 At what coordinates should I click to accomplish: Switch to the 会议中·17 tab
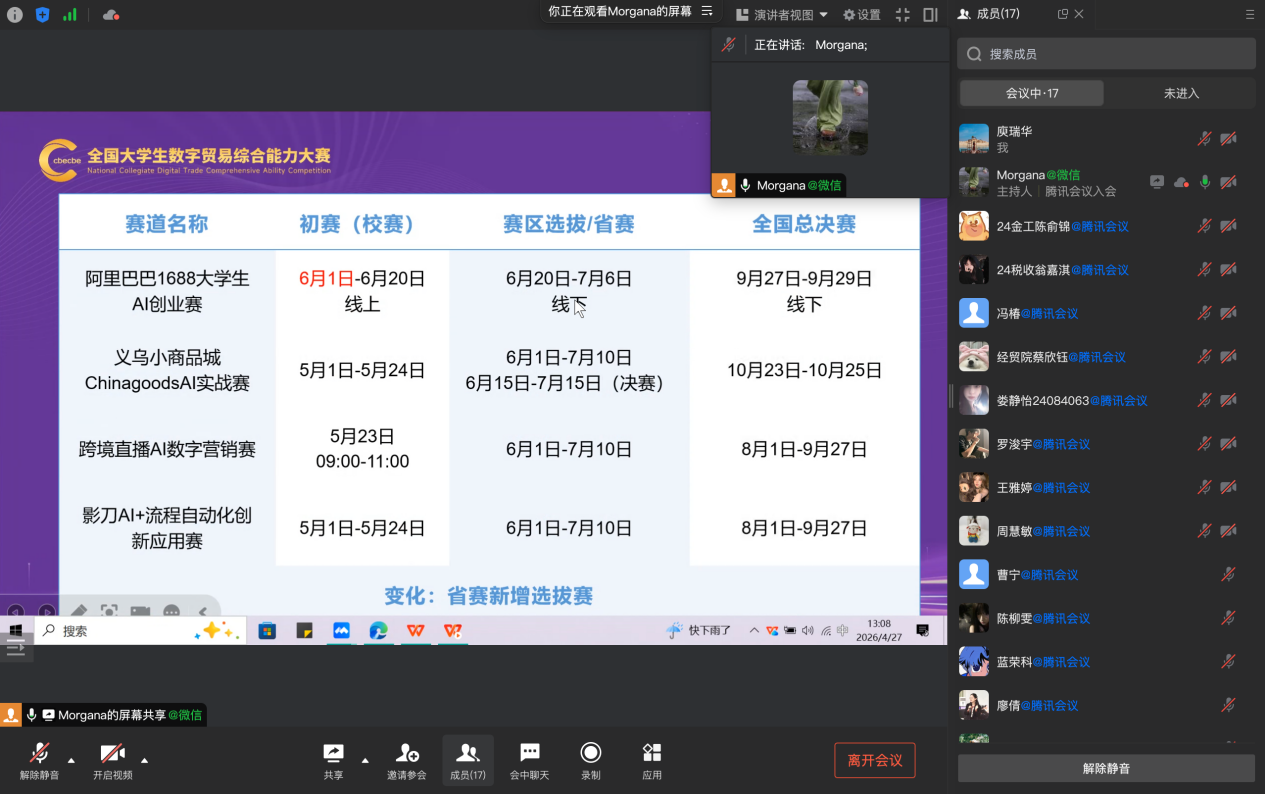1032,93
